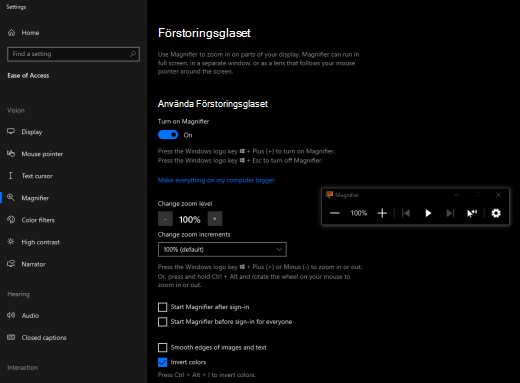
Task: Open 'Make everything on my computer bigger' link
Action: click(x=216, y=180)
